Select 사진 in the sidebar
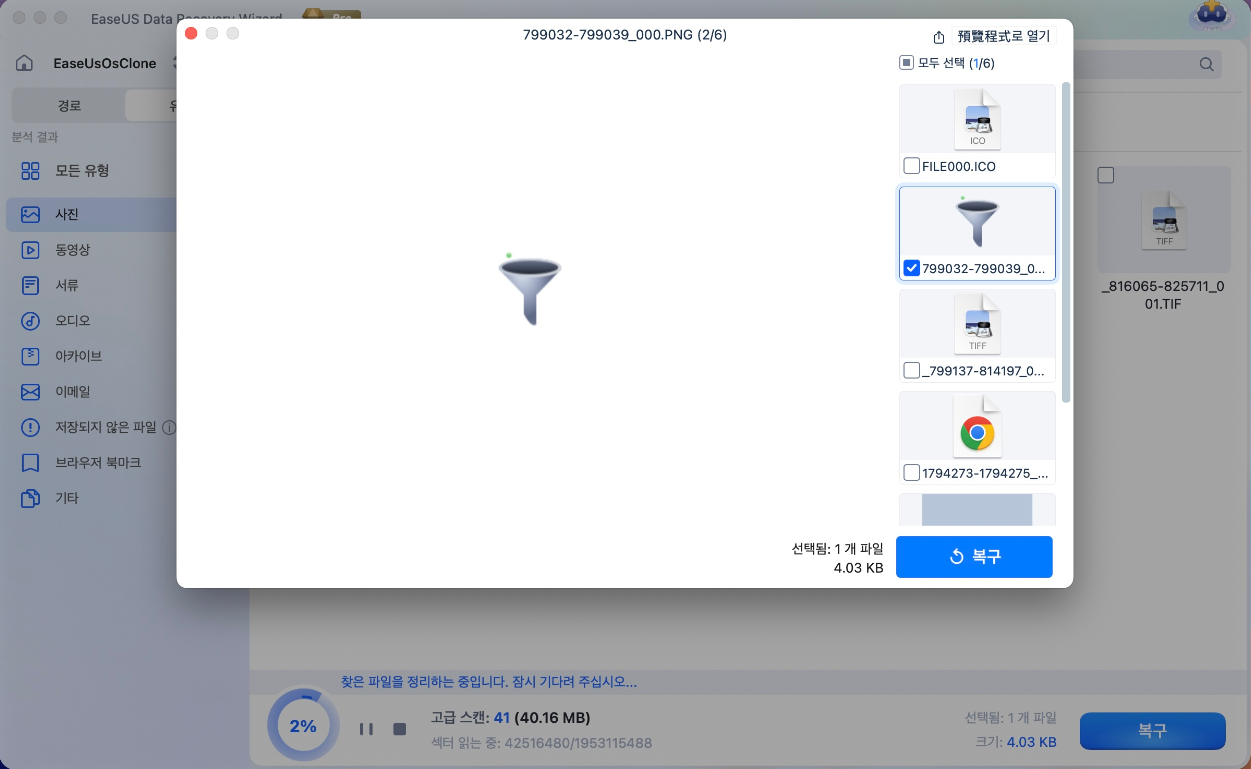The image size is (1251, 769). (x=66, y=214)
